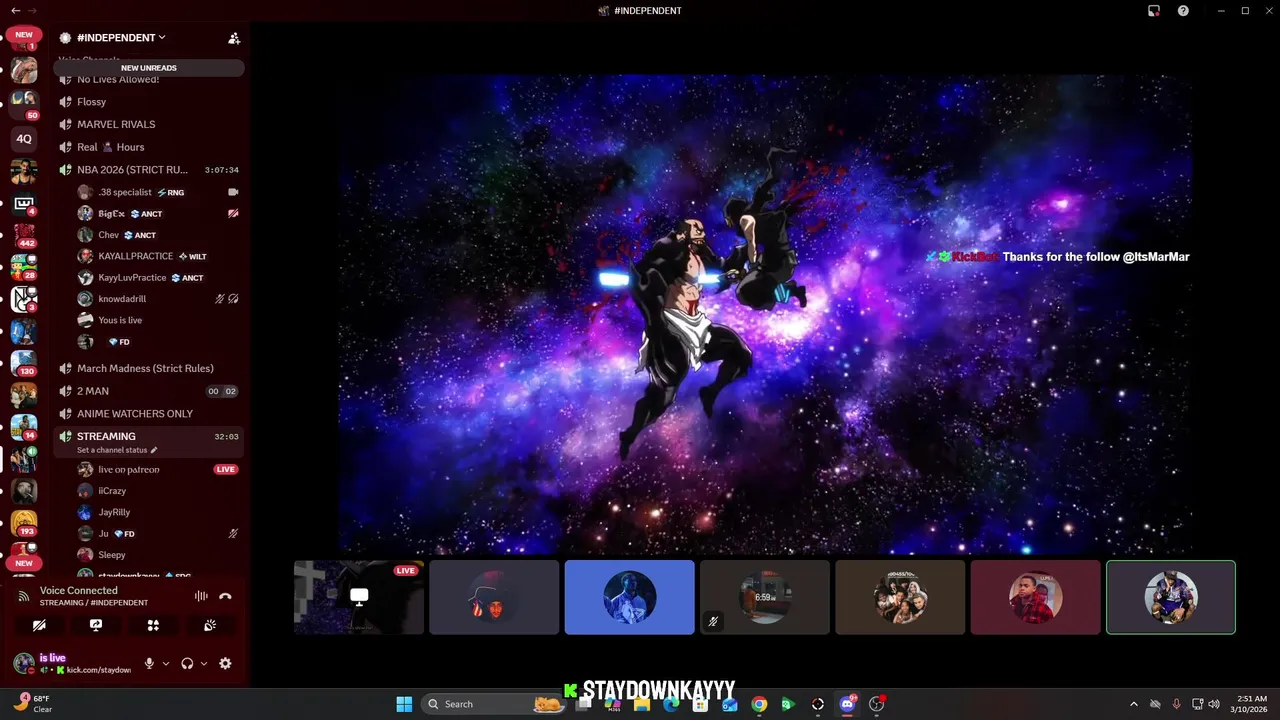Open server icon with 442 badge

tap(24, 236)
